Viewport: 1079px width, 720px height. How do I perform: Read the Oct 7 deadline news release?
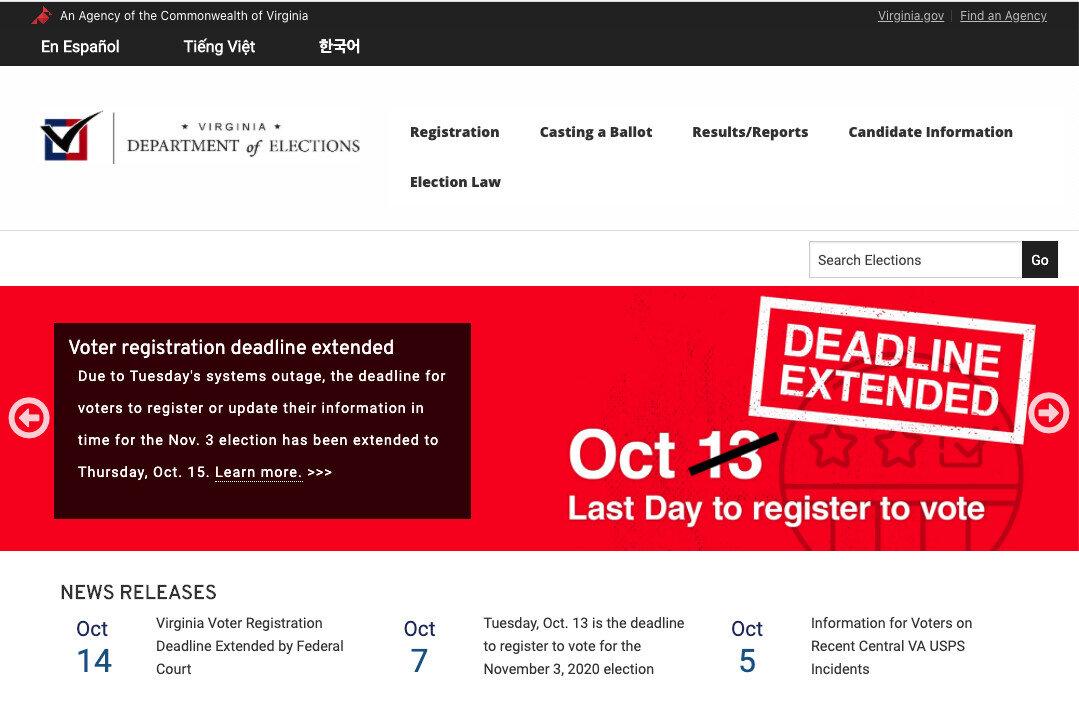coord(583,645)
